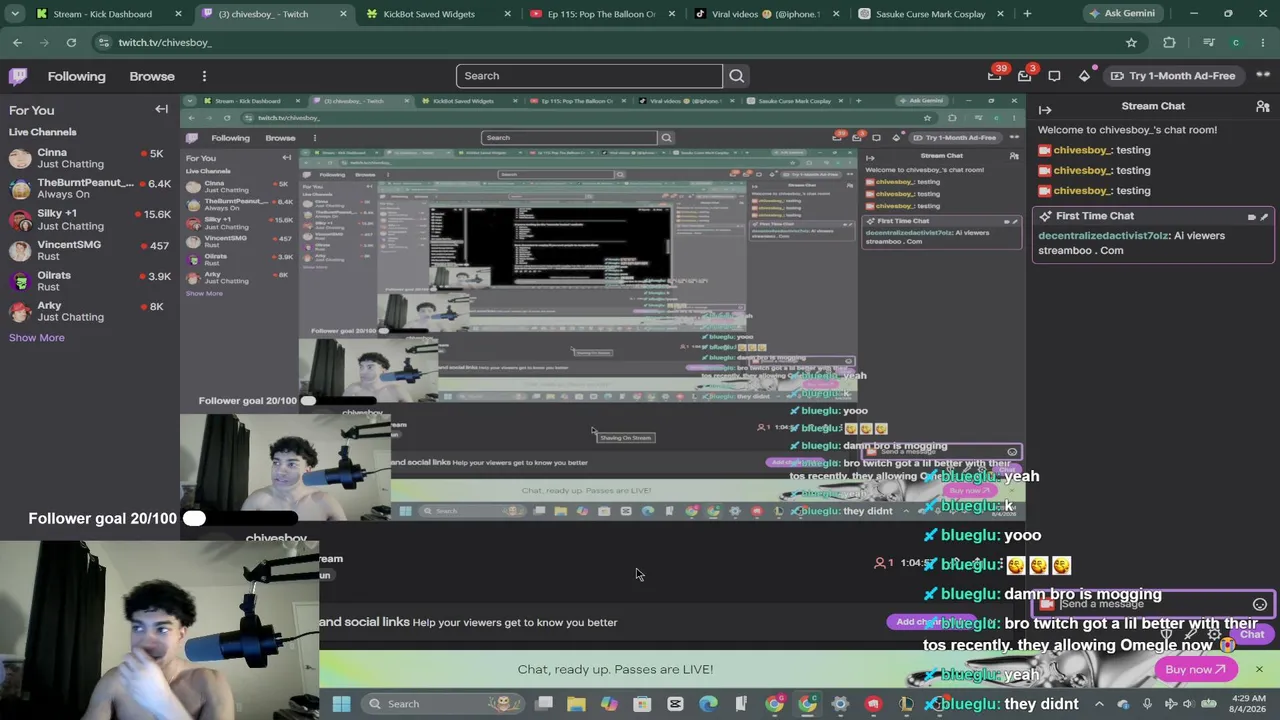Switch to Viral videos TikTok tab
Viewport: 1280px width, 720px height.
765,14
